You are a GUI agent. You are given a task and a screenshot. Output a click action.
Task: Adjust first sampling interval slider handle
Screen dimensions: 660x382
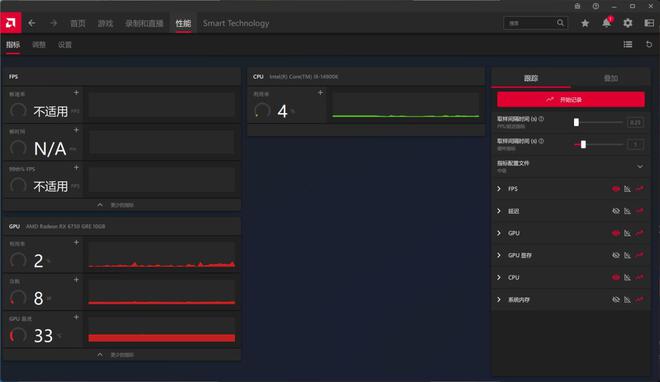tap(576, 122)
